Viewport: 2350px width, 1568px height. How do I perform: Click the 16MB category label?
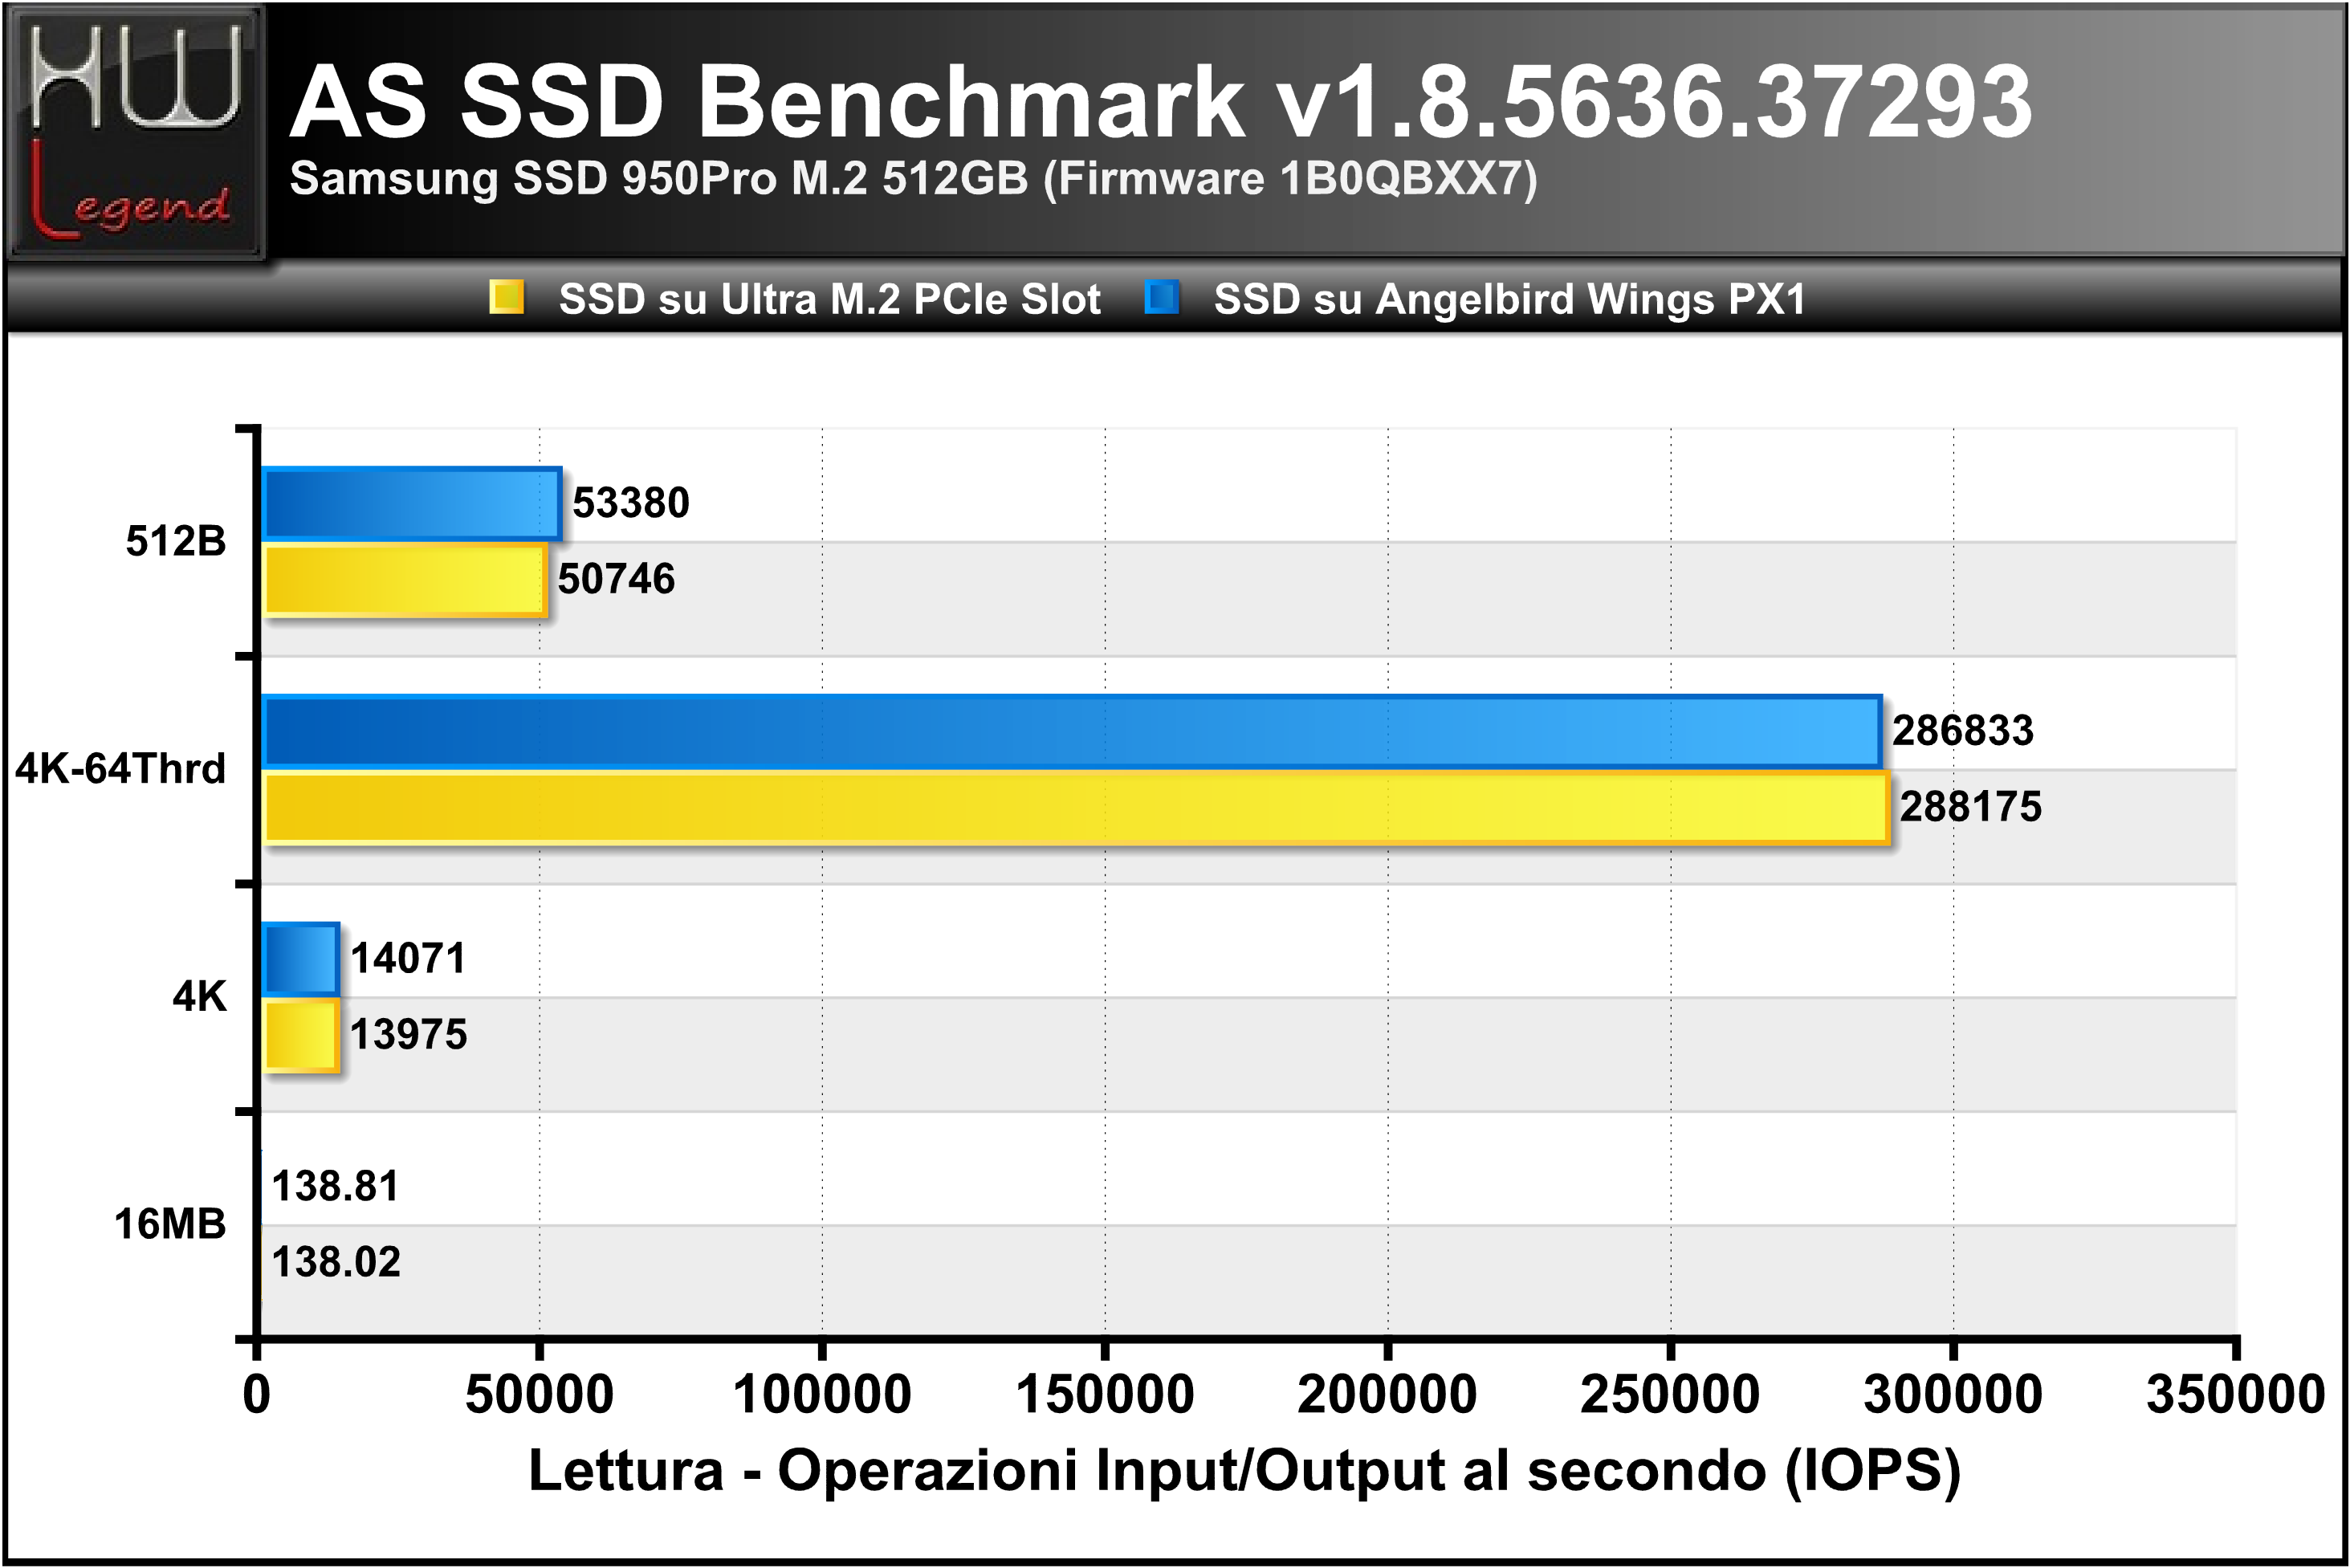coord(170,1224)
